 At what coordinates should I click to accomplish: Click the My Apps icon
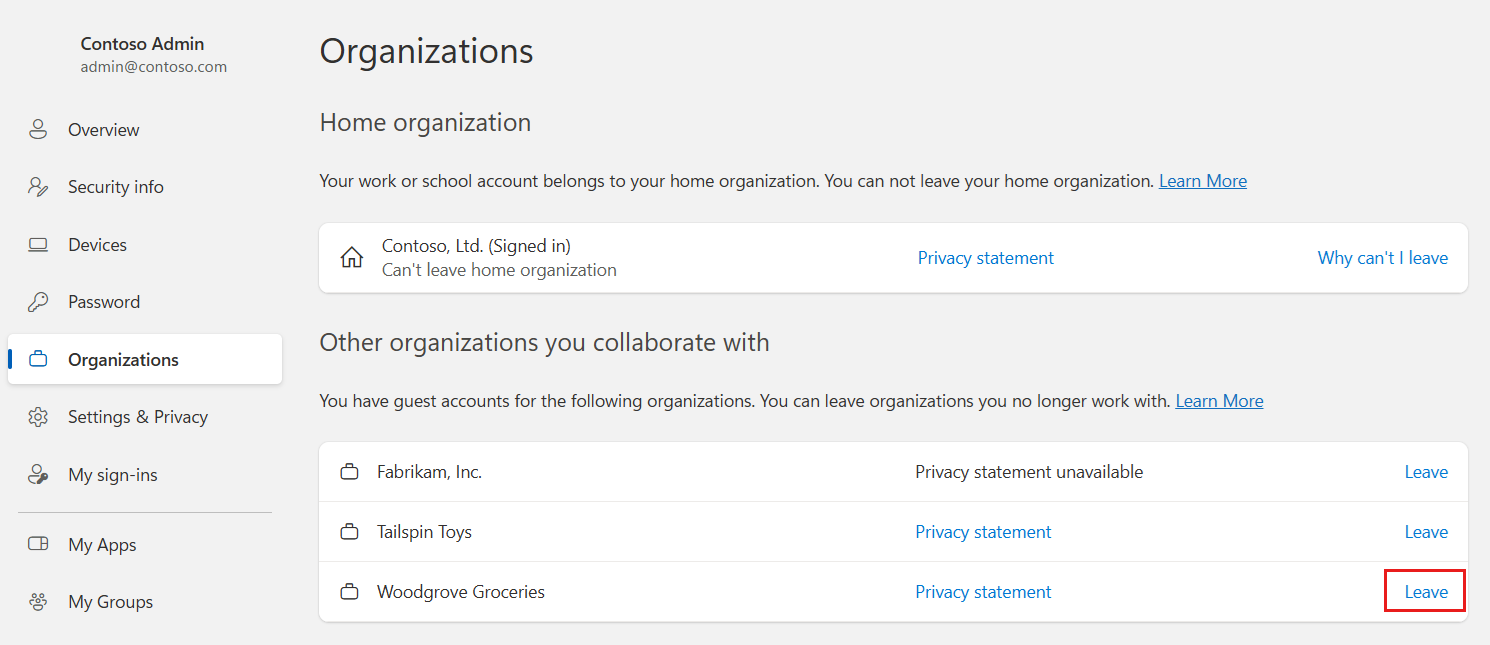[x=38, y=545]
